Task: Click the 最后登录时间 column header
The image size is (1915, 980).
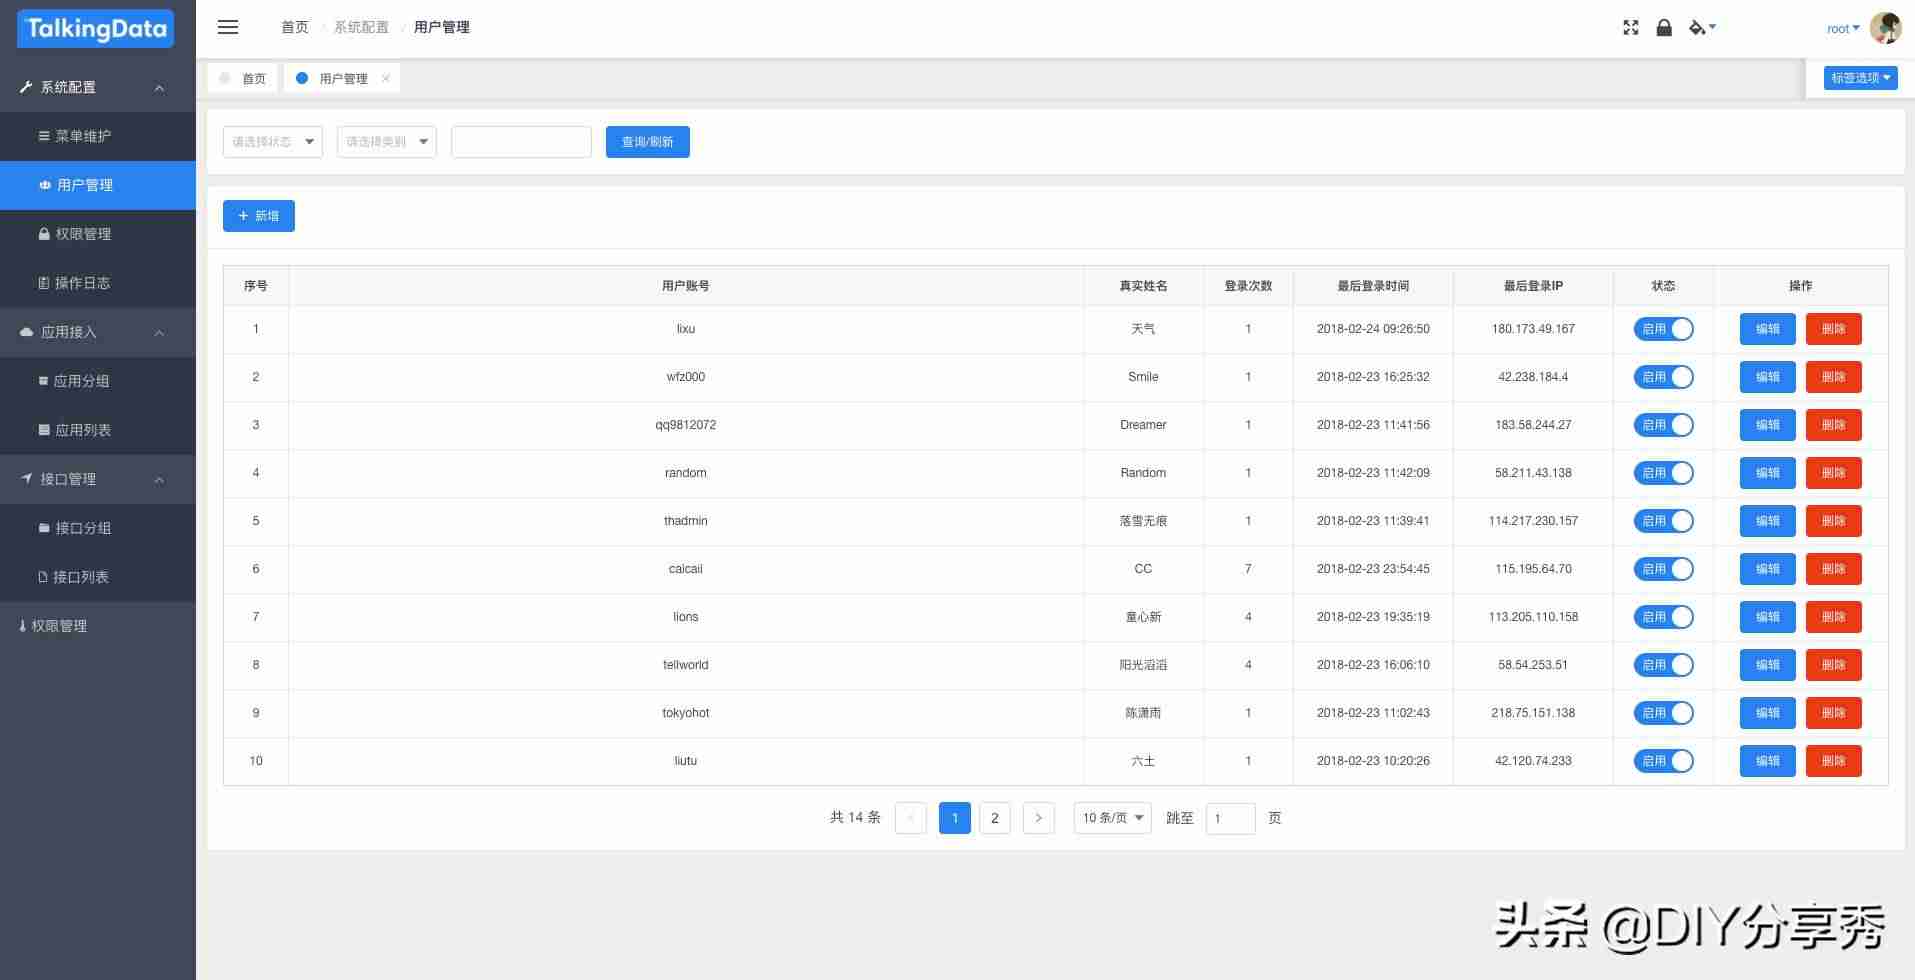Action: point(1373,286)
